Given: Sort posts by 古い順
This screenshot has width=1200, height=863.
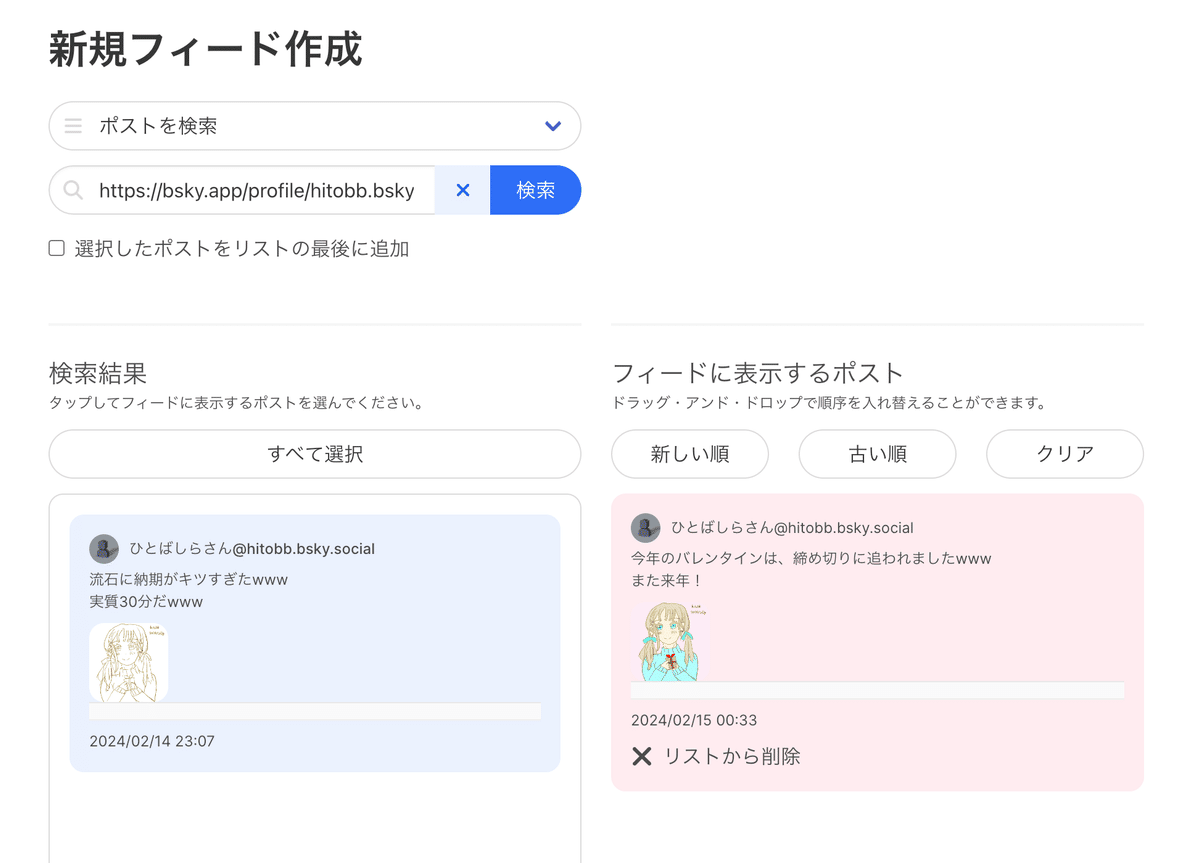Looking at the screenshot, I should pyautogui.click(x=877, y=454).
